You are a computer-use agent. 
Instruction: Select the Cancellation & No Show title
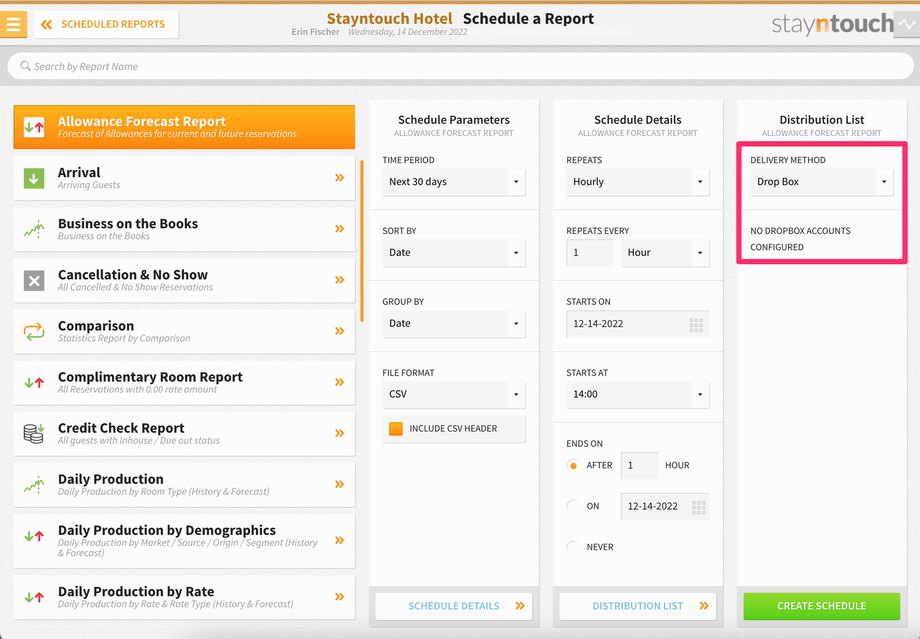coord(133,275)
